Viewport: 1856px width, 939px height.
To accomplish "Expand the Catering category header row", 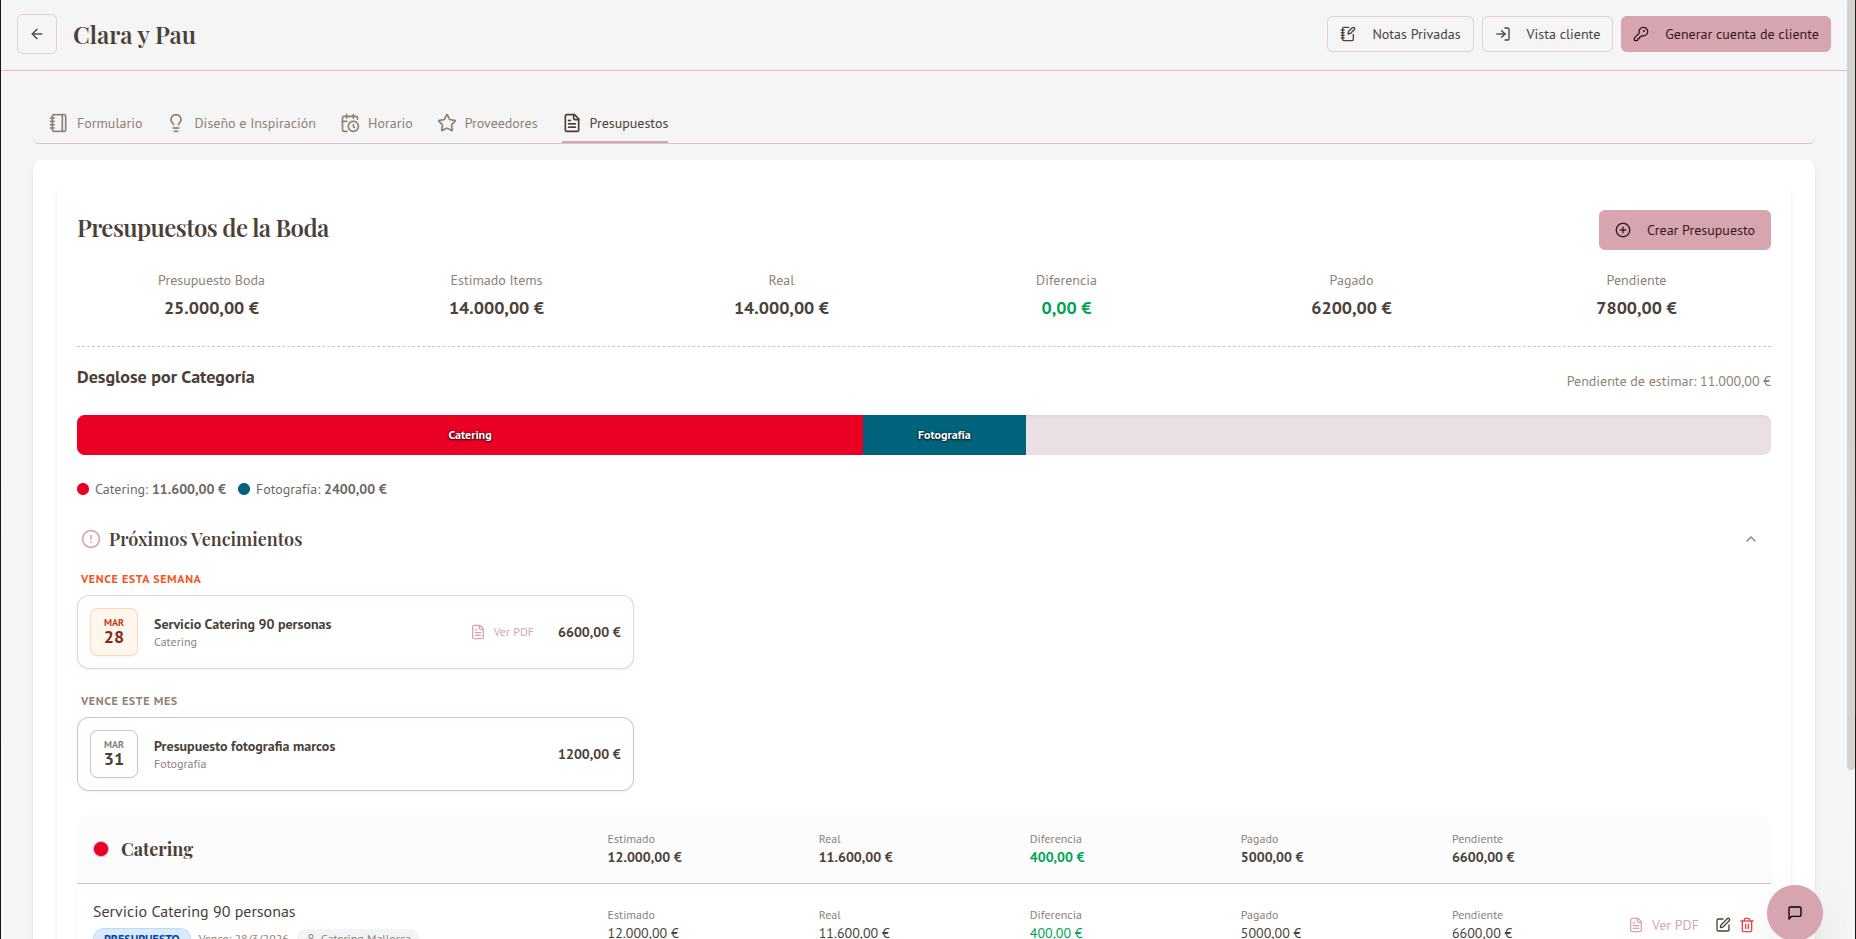I will point(157,849).
